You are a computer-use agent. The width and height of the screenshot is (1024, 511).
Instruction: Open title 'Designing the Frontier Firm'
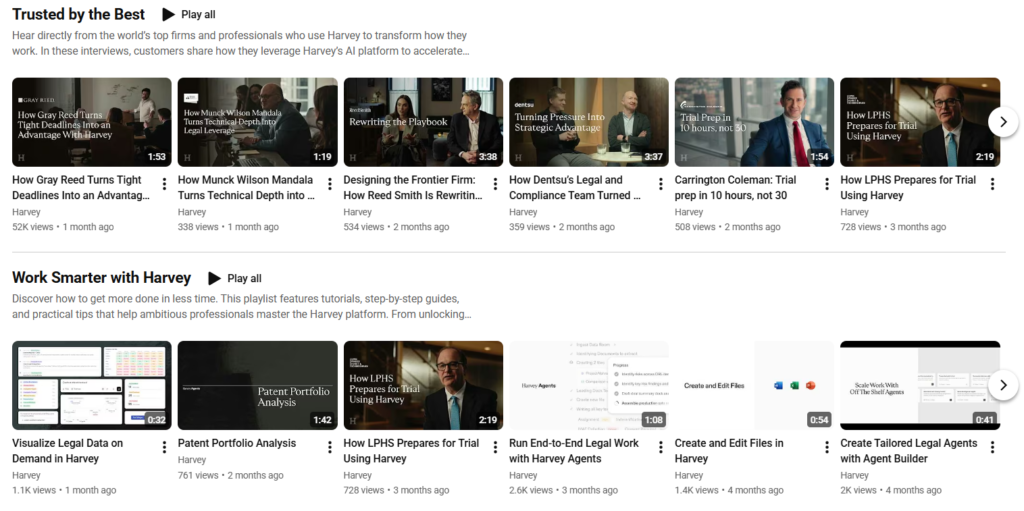(x=413, y=188)
